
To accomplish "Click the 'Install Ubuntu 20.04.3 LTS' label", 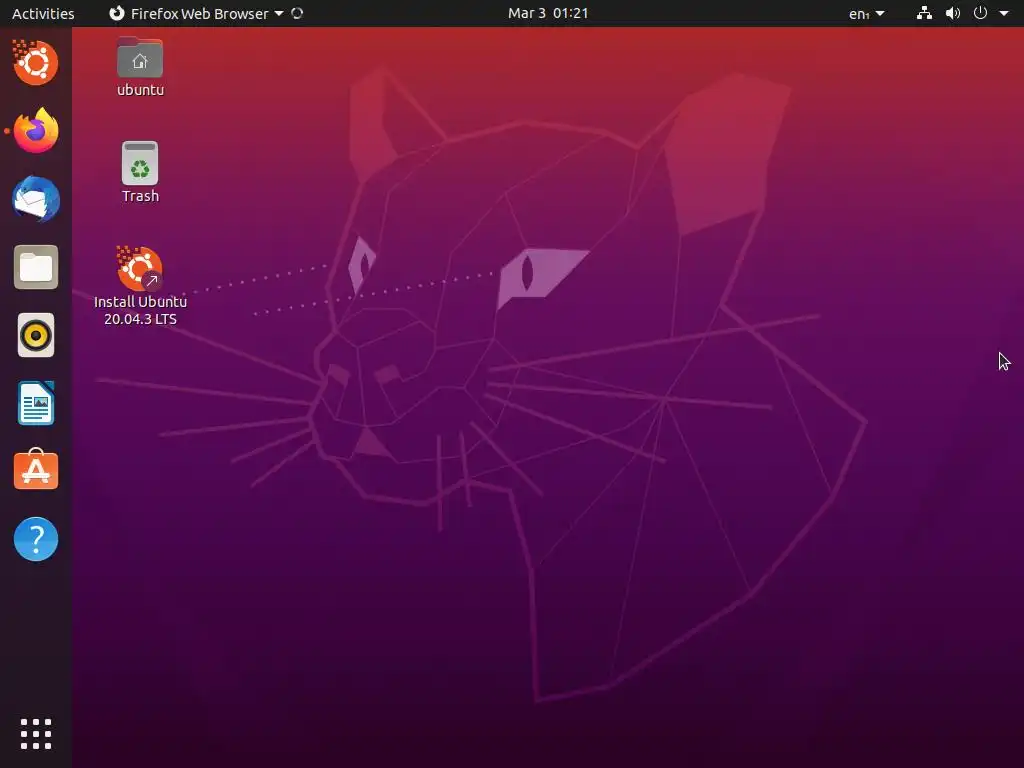I will pyautogui.click(x=140, y=310).
